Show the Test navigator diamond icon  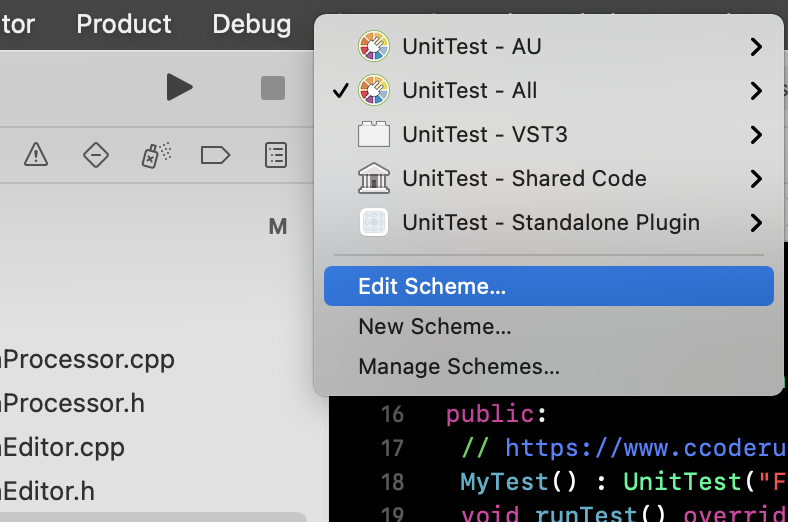[x=96, y=154]
